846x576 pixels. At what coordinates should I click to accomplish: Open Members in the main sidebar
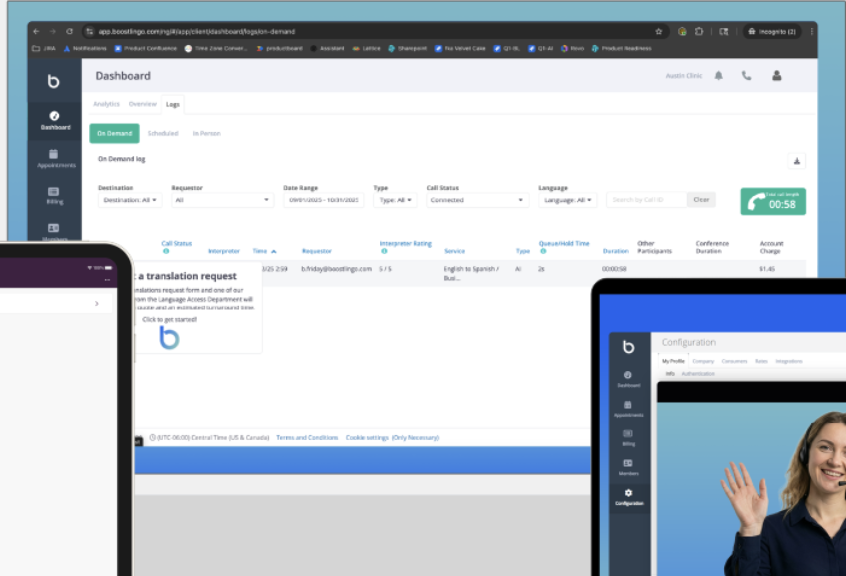tap(54, 231)
